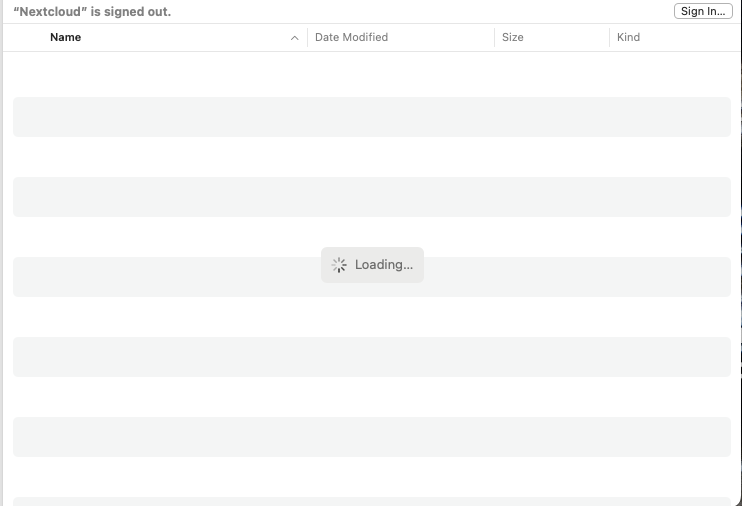Click the Sign In... button
This screenshot has height=506, width=742.
(x=703, y=11)
